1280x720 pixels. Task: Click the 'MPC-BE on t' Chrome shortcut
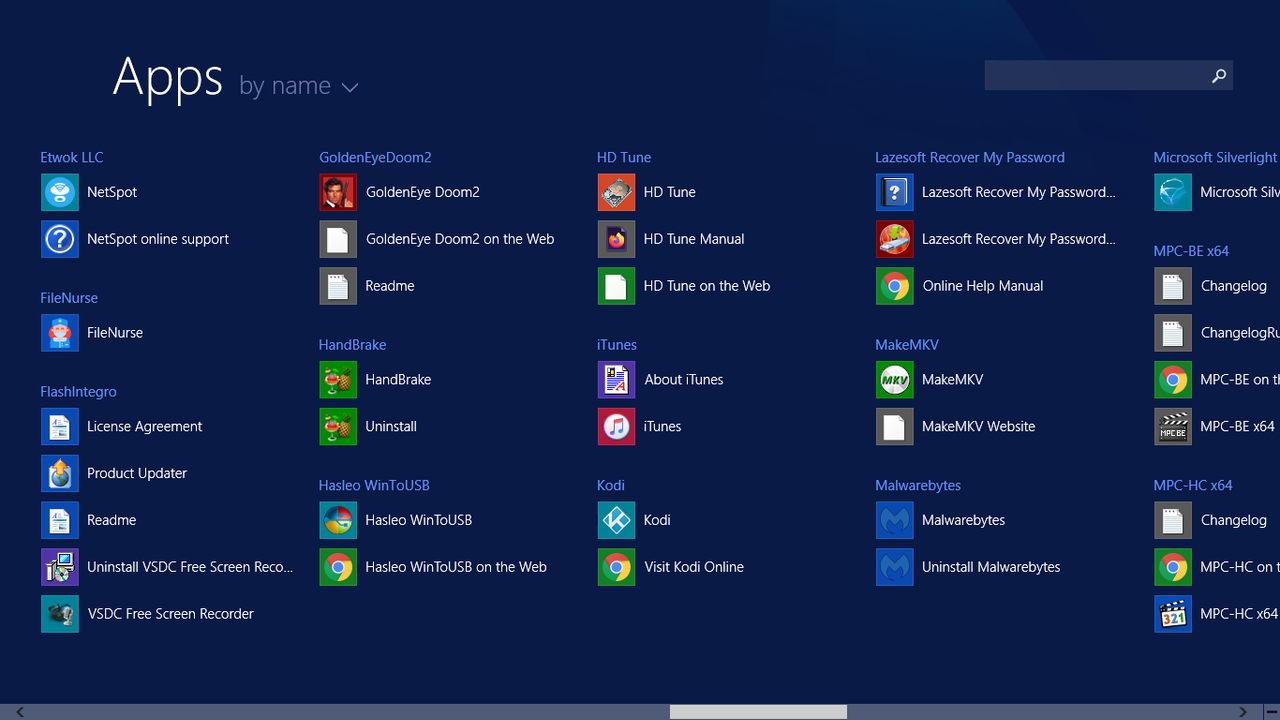pos(1172,380)
